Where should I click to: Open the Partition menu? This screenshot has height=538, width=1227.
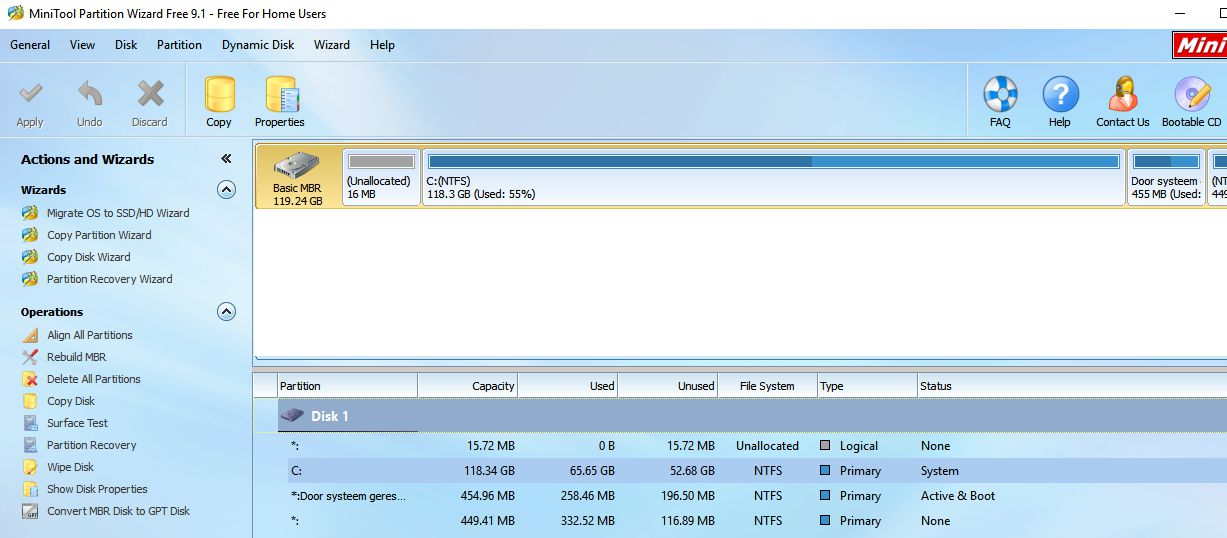[179, 45]
